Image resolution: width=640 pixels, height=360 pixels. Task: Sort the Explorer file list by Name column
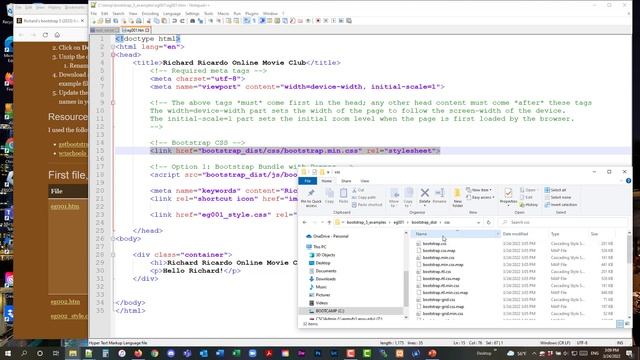click(456, 234)
